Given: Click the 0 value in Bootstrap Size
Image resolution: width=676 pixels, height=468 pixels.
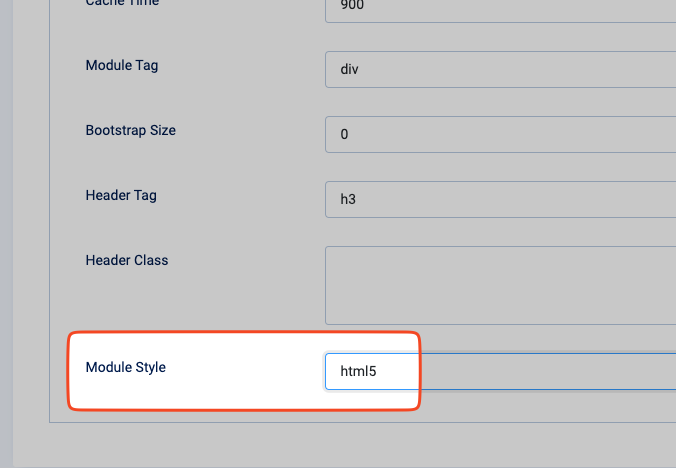Looking at the screenshot, I should coord(344,134).
